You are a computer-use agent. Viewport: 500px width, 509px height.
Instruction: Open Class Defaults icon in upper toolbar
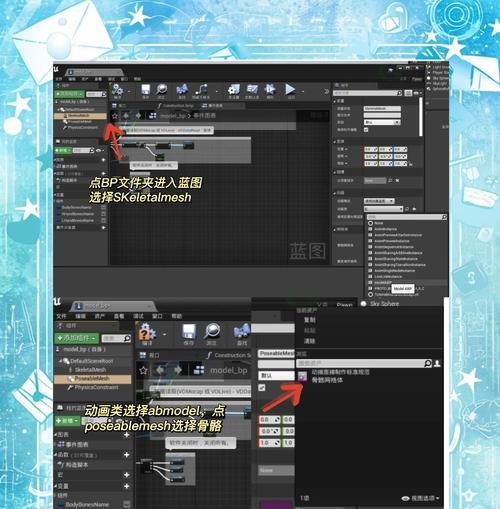pos(252,89)
